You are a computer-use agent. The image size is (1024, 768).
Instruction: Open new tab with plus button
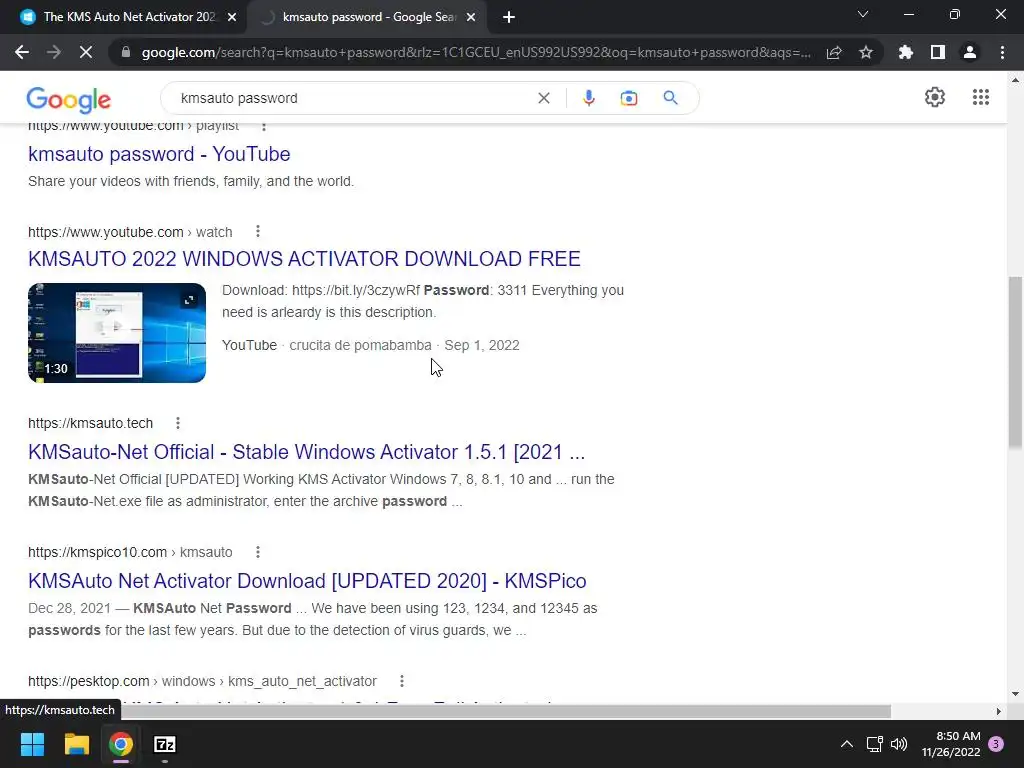[509, 17]
